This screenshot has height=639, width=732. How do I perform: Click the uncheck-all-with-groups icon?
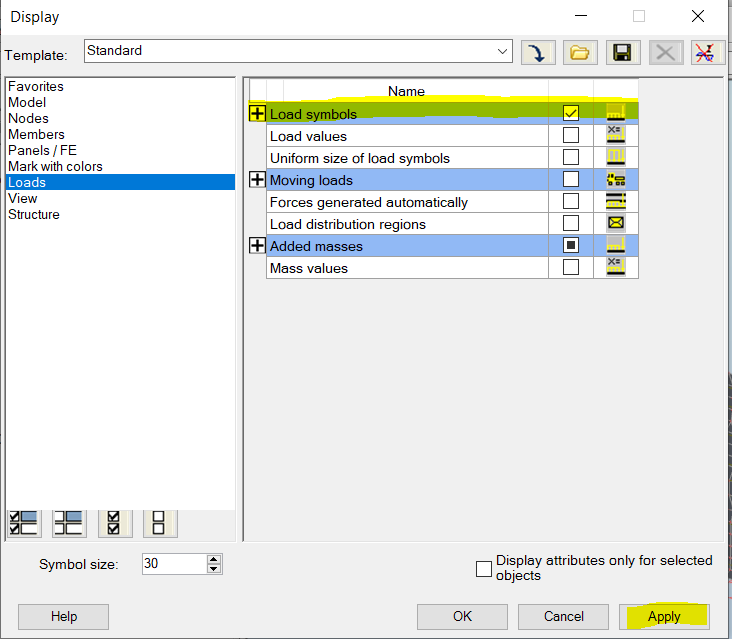tap(69, 523)
